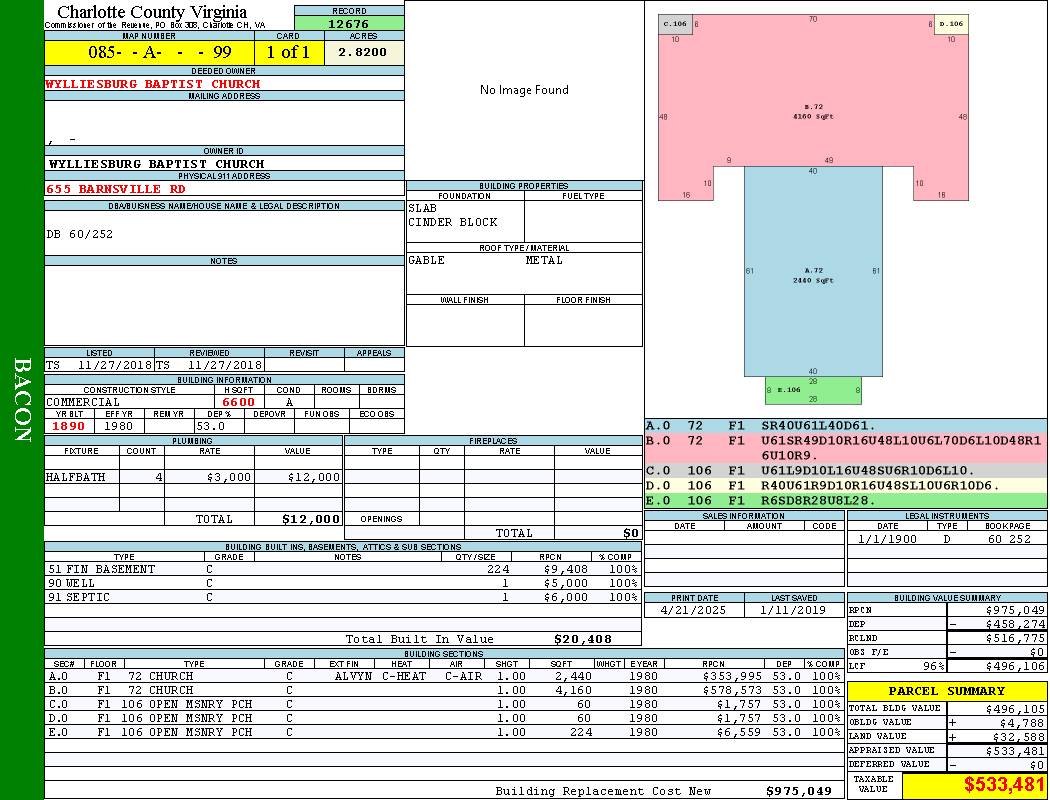Click the gray C.106 porch box
This screenshot has width=1050, height=800.
click(675, 24)
